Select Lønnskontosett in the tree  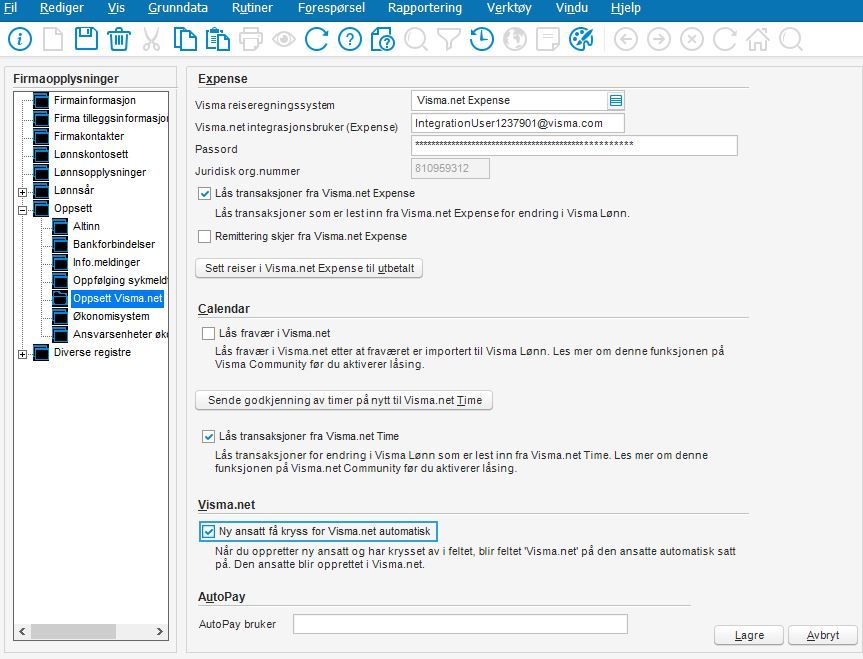pos(91,154)
